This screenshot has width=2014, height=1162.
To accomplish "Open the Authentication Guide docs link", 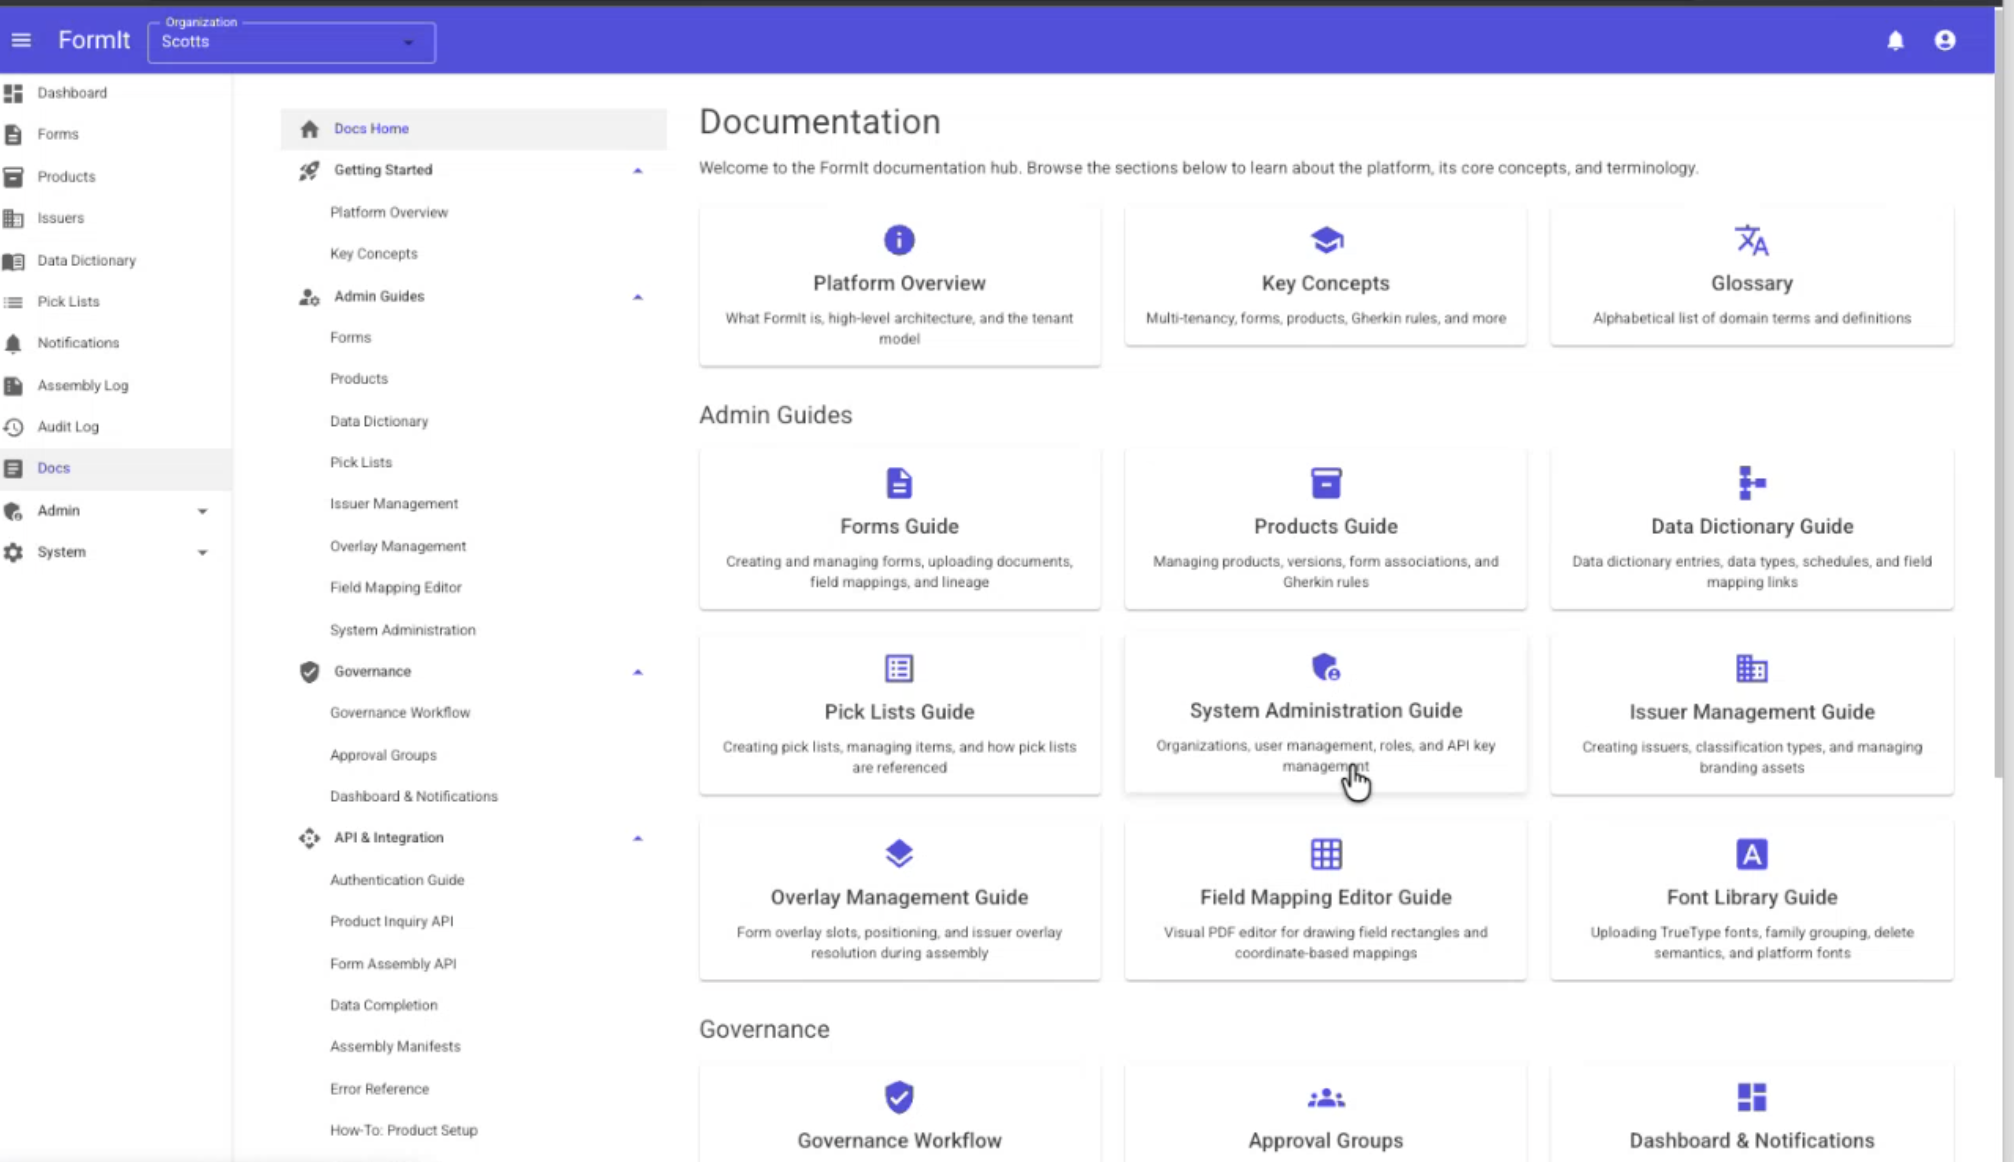I will coord(397,880).
